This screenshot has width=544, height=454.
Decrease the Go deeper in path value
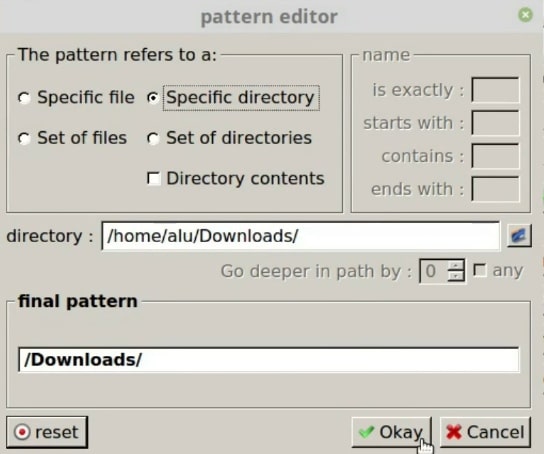click(456, 276)
